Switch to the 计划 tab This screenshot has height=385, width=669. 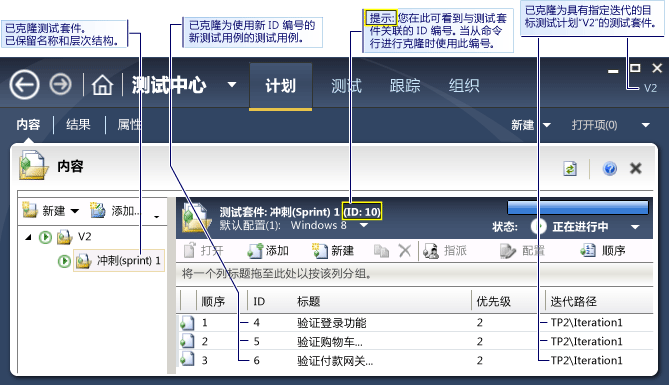[280, 86]
